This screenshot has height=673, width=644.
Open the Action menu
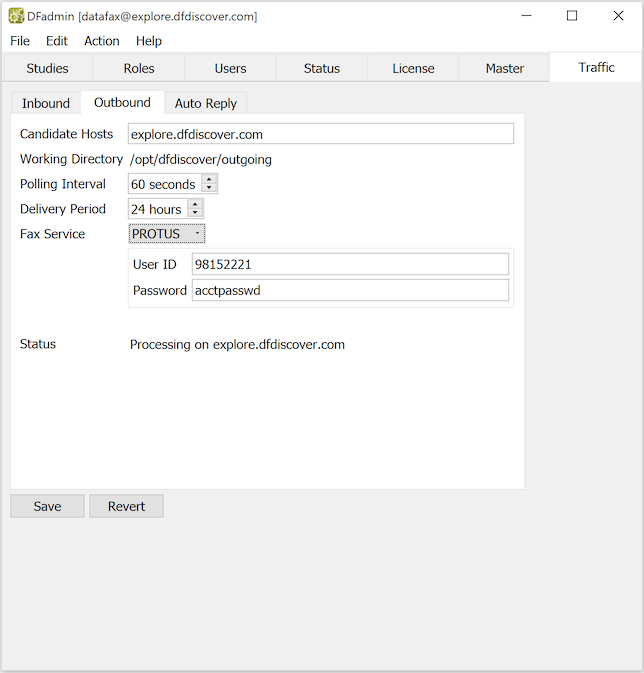pyautogui.click(x=102, y=41)
